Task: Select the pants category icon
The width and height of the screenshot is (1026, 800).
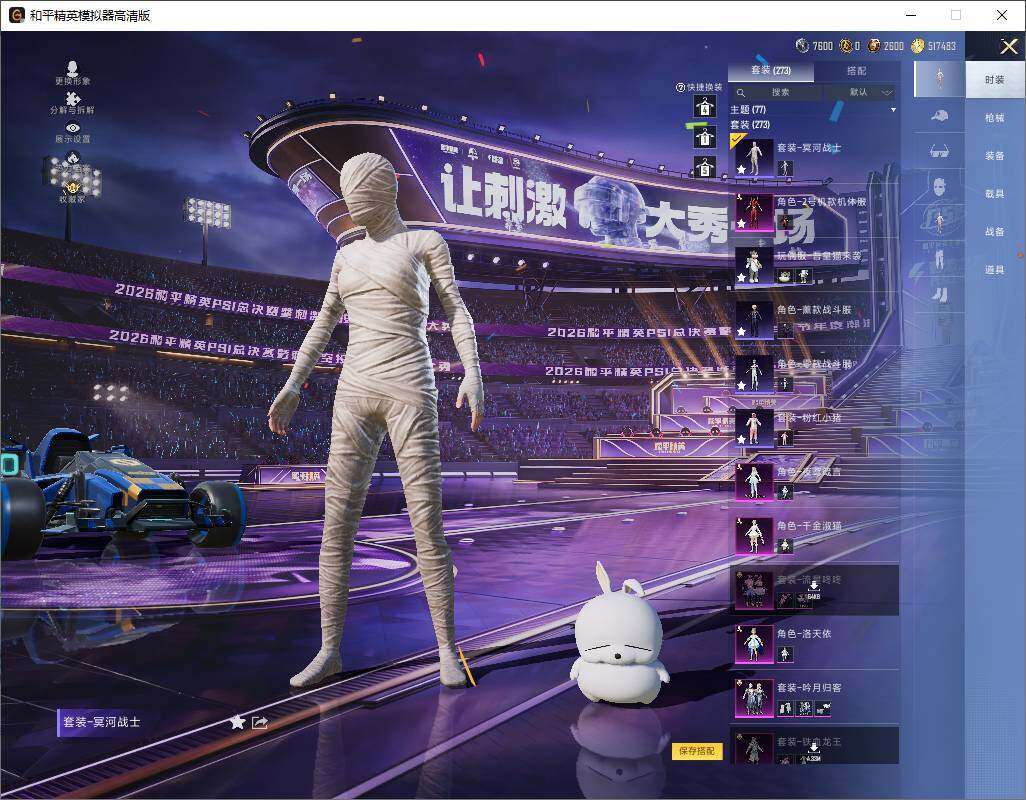Action: (940, 258)
